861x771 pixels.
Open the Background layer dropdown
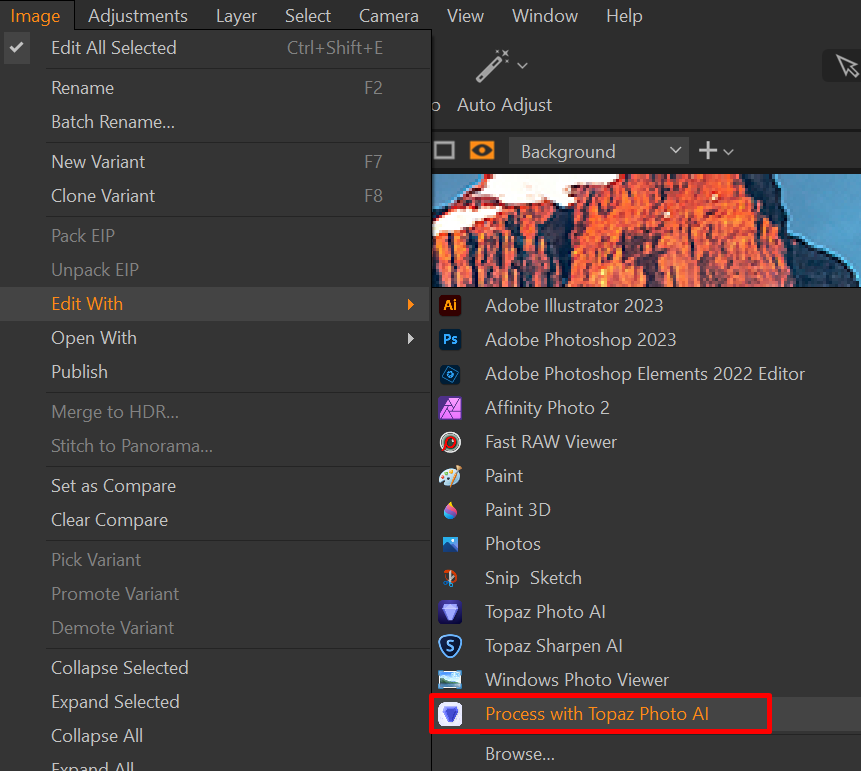(599, 151)
